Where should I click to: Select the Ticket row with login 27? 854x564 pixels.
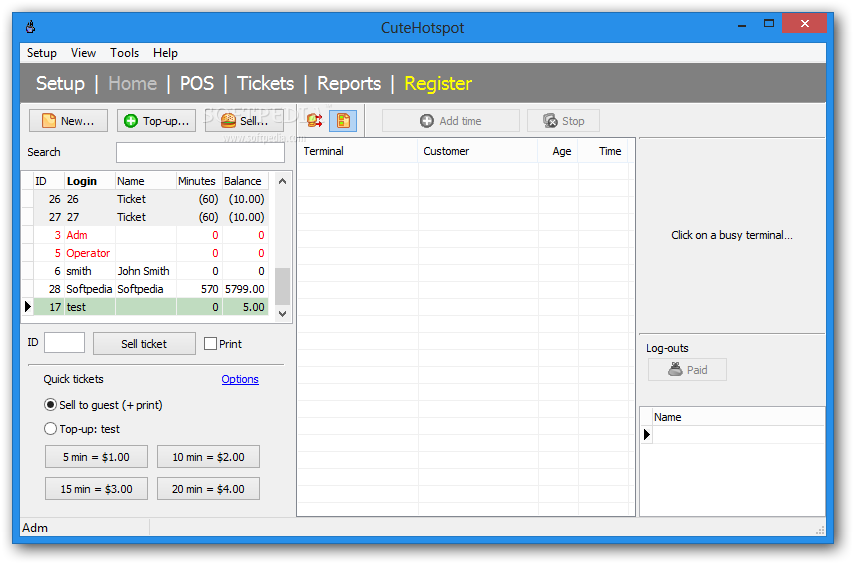pyautogui.click(x=145, y=217)
